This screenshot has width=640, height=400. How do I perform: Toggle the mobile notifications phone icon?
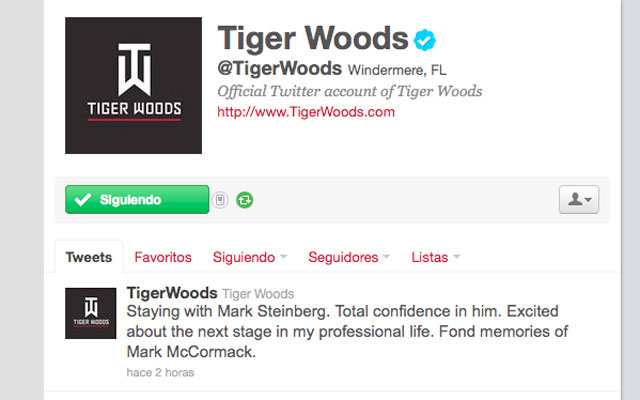point(220,200)
